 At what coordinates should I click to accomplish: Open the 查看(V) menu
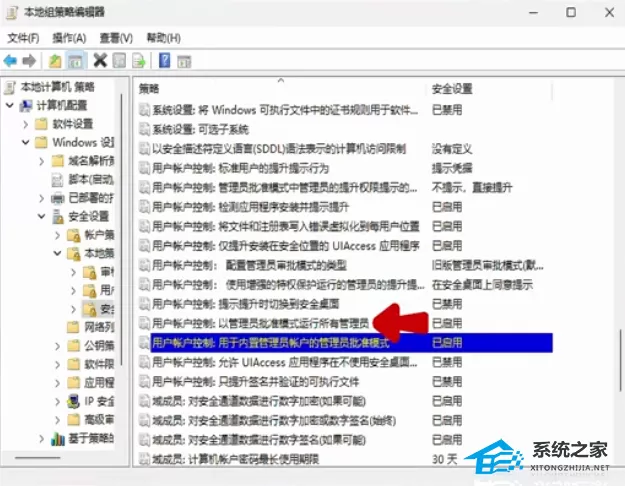pos(116,38)
